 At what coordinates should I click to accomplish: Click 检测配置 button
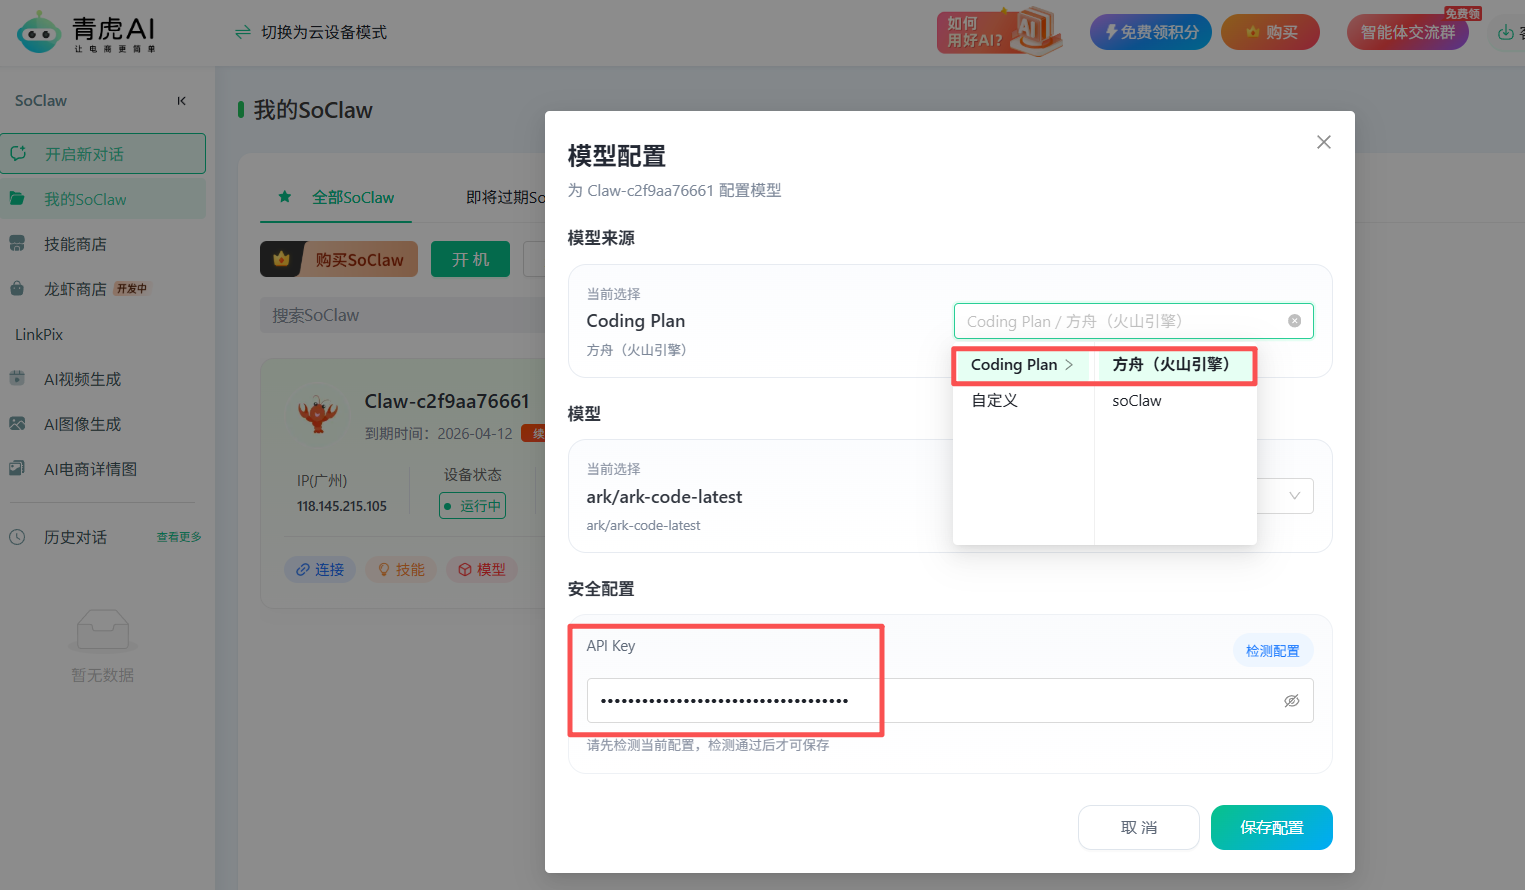tap(1272, 651)
